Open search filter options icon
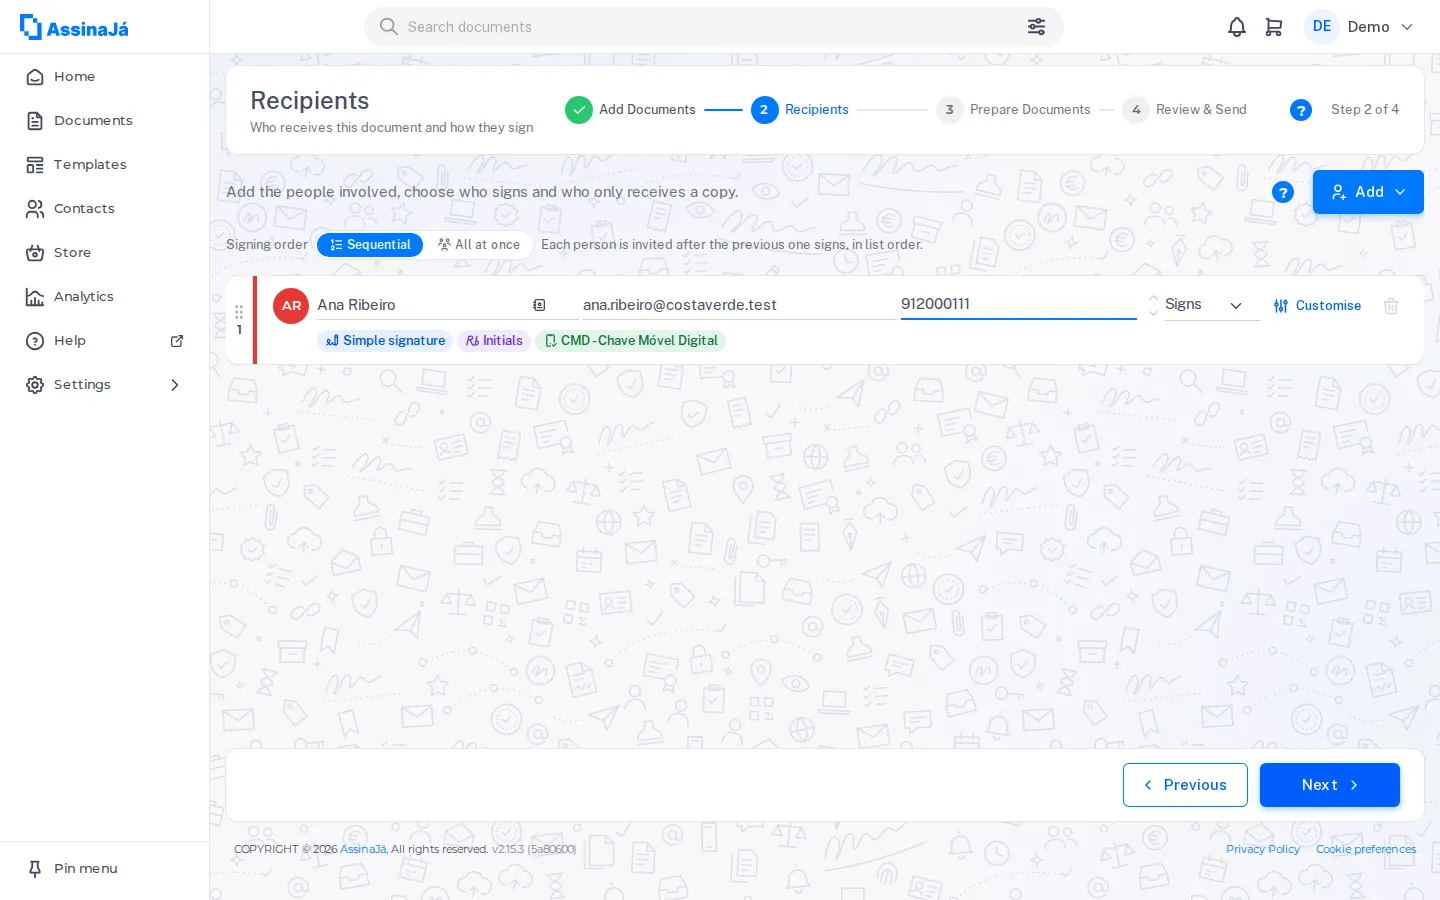This screenshot has height=900, width=1440. tap(1036, 27)
